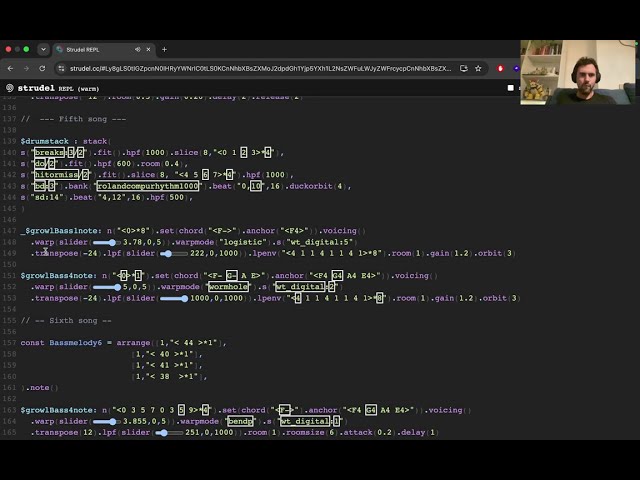Screen dimensions: 640x480
Task: Click '.slice' on line 140
Action: pyautogui.click(x=186, y=153)
